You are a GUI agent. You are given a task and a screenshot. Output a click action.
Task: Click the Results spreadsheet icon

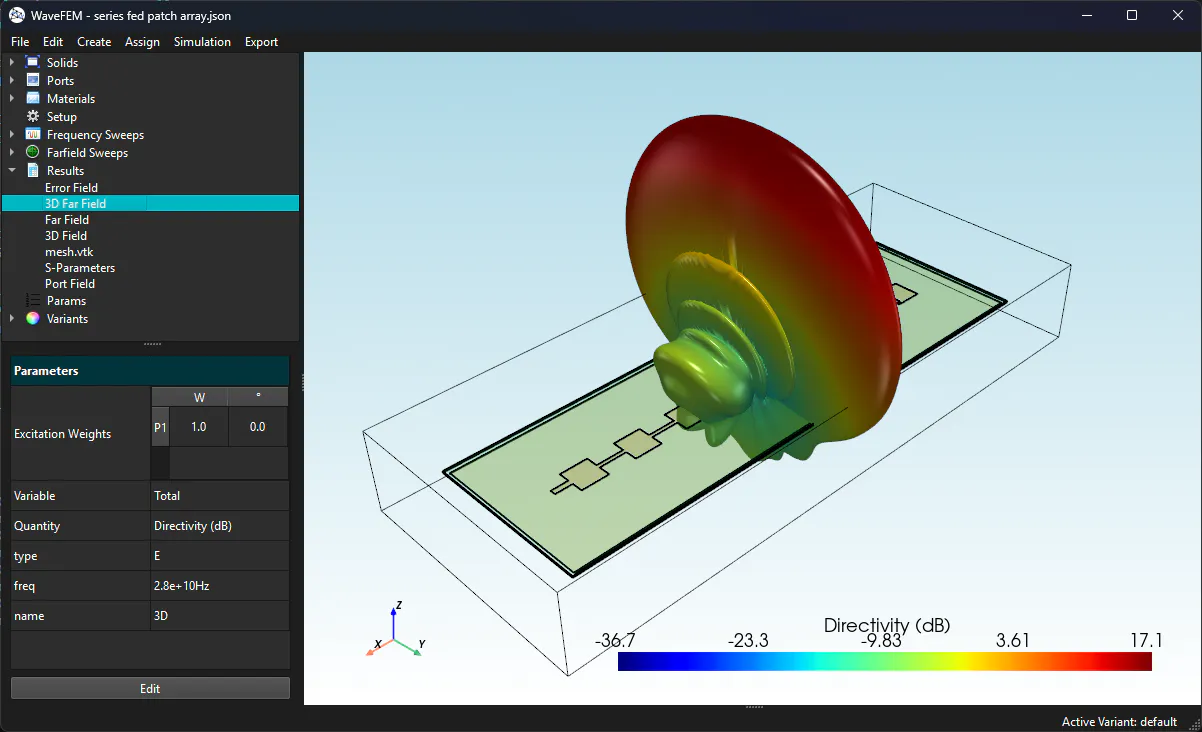pos(33,170)
